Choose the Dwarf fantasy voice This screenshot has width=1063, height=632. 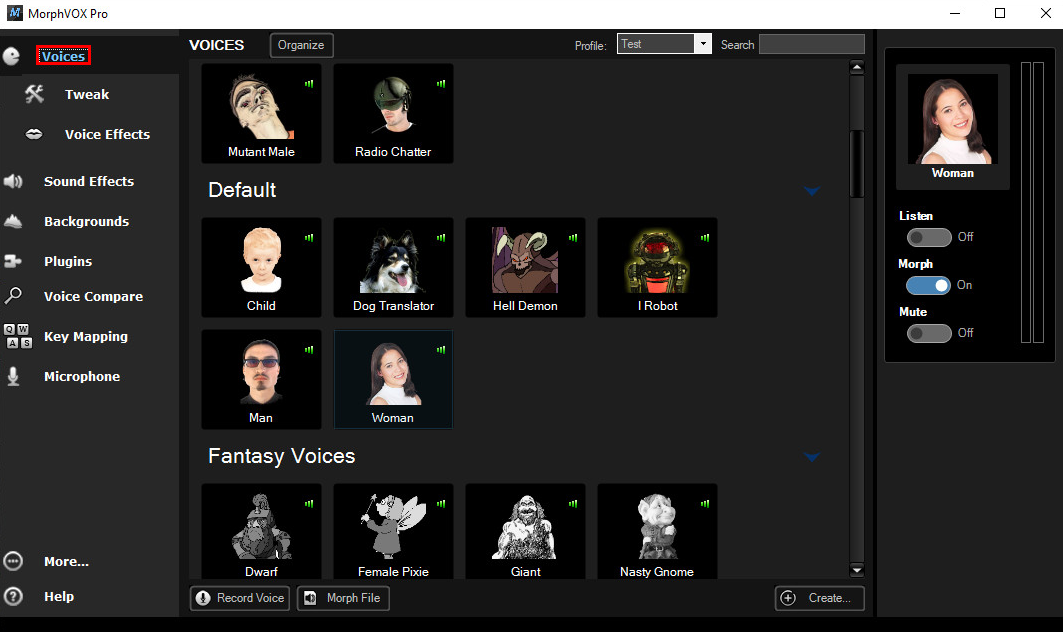click(261, 531)
